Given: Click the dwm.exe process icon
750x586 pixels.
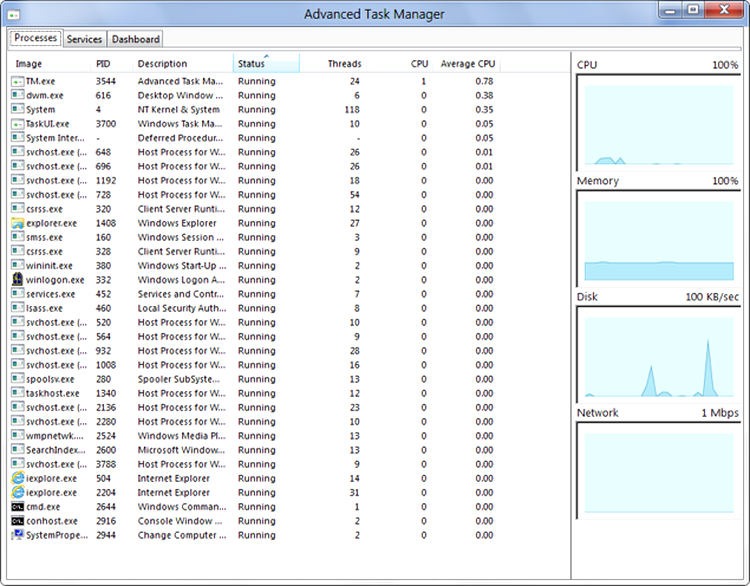Looking at the screenshot, I should click(18, 95).
